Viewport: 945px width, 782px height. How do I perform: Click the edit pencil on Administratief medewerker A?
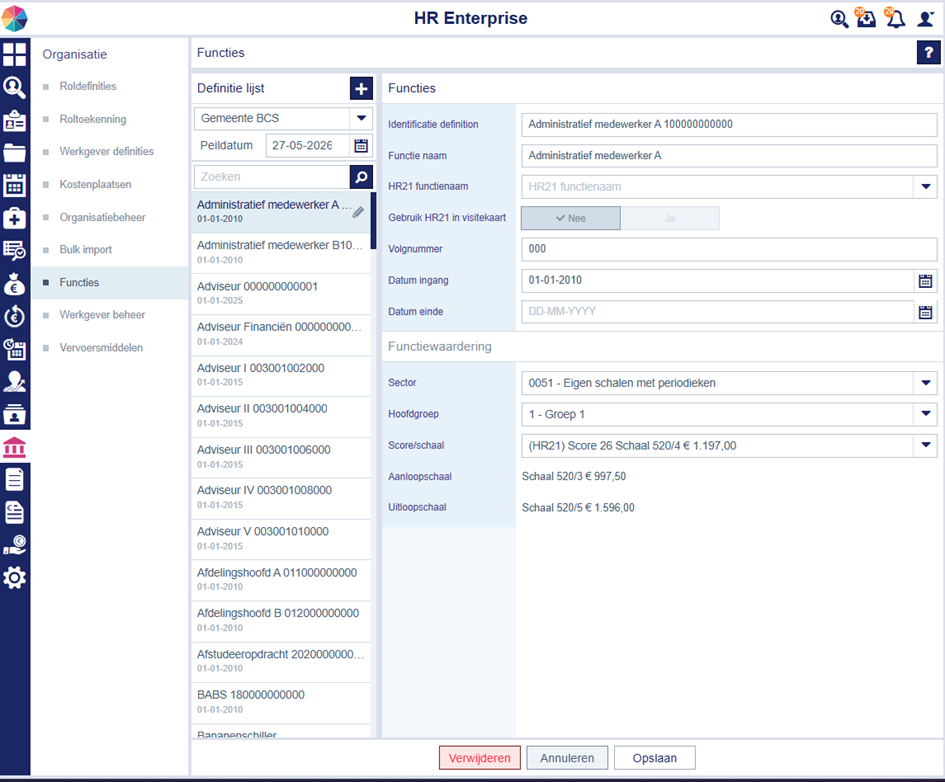(x=358, y=212)
